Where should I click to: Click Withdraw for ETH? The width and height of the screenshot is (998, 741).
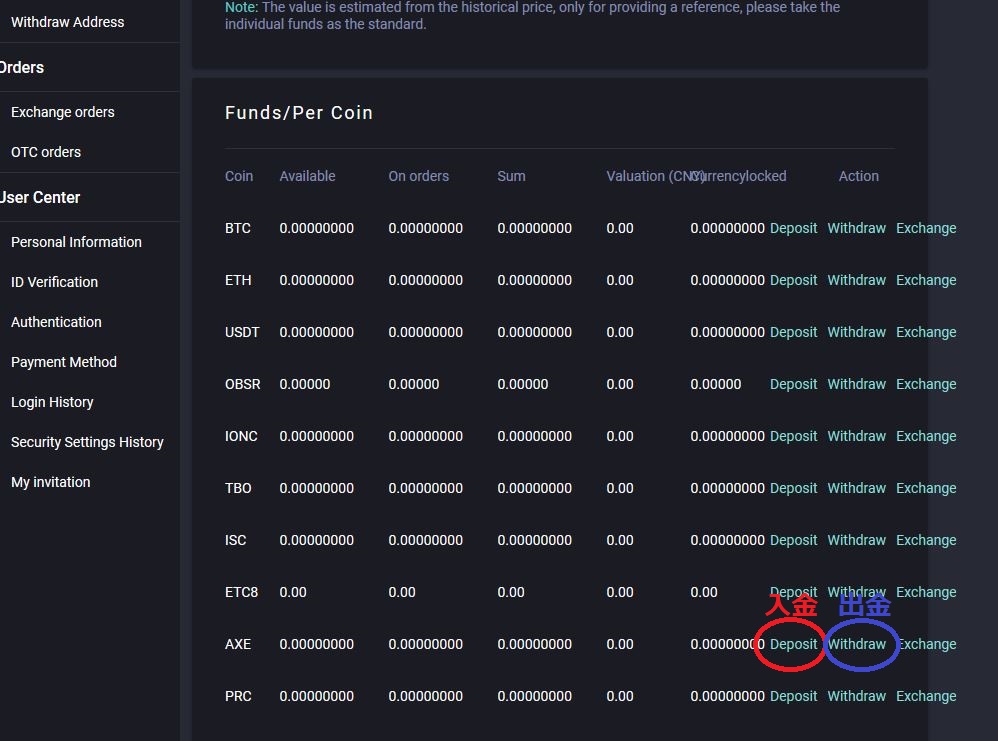coord(856,280)
